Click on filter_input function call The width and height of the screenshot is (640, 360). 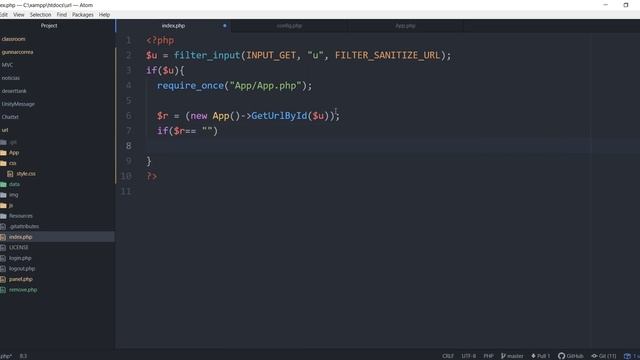pos(207,56)
